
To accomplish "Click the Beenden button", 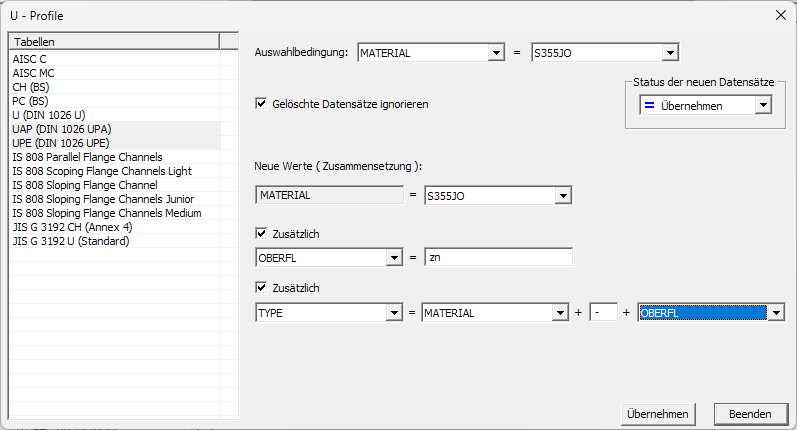I will [749, 413].
